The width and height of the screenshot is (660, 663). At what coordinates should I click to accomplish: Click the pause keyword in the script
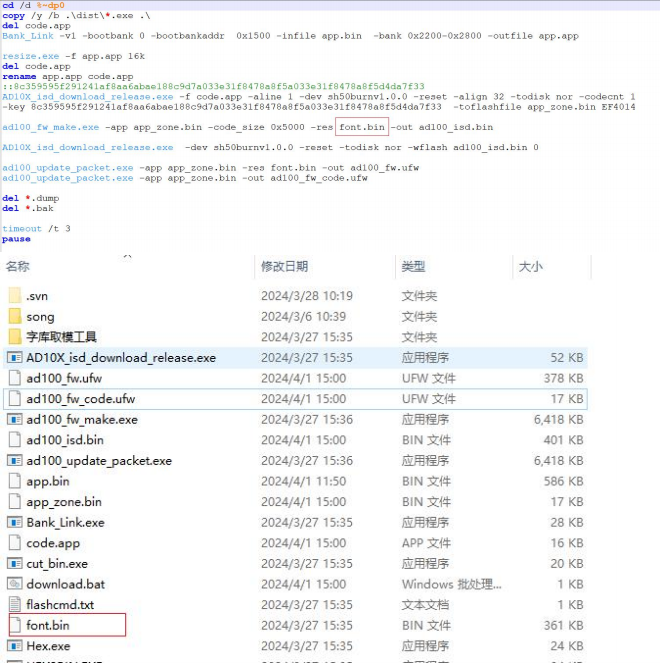pos(16,239)
